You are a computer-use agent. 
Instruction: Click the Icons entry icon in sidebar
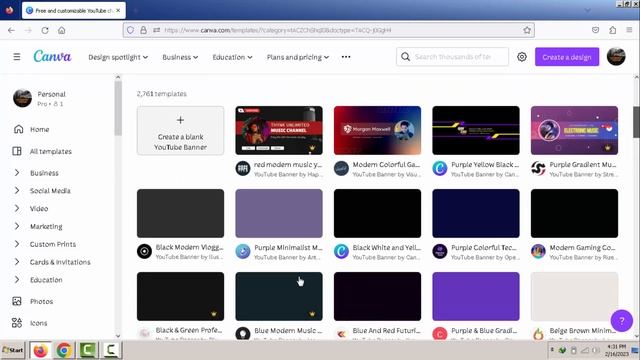(x=17, y=323)
